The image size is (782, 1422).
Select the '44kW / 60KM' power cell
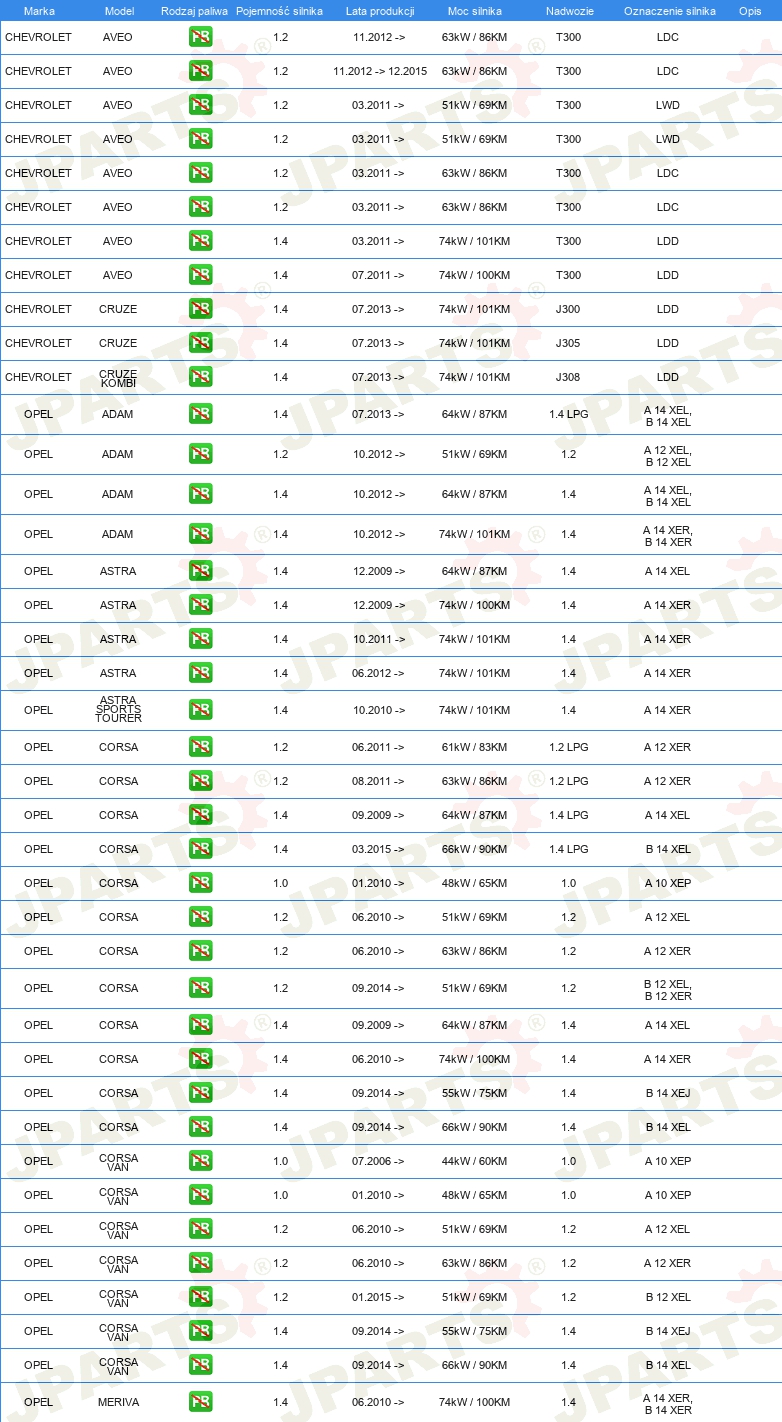pyautogui.click(x=475, y=1161)
